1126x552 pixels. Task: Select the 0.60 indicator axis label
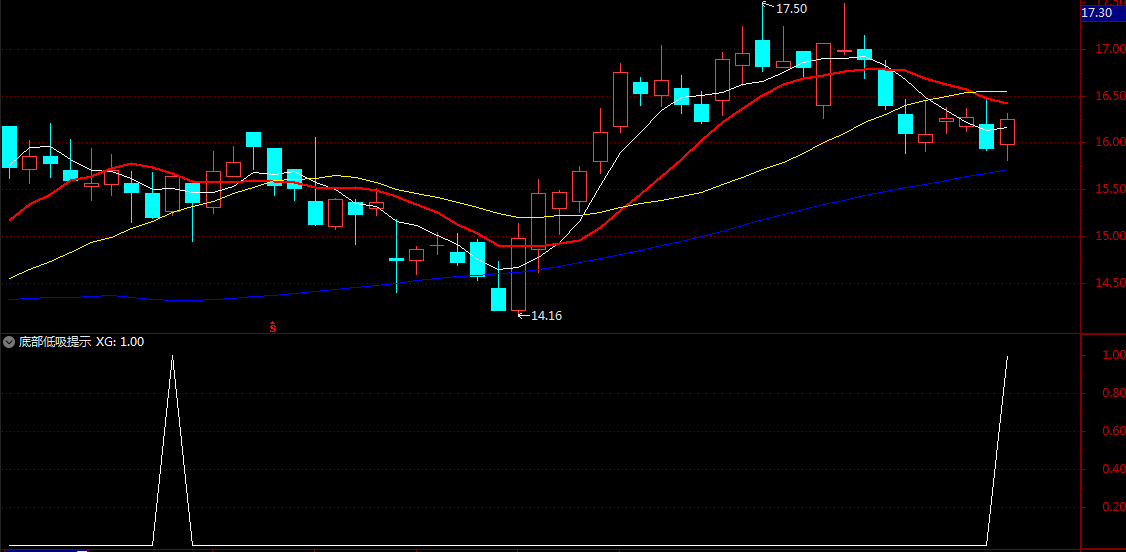1113,431
